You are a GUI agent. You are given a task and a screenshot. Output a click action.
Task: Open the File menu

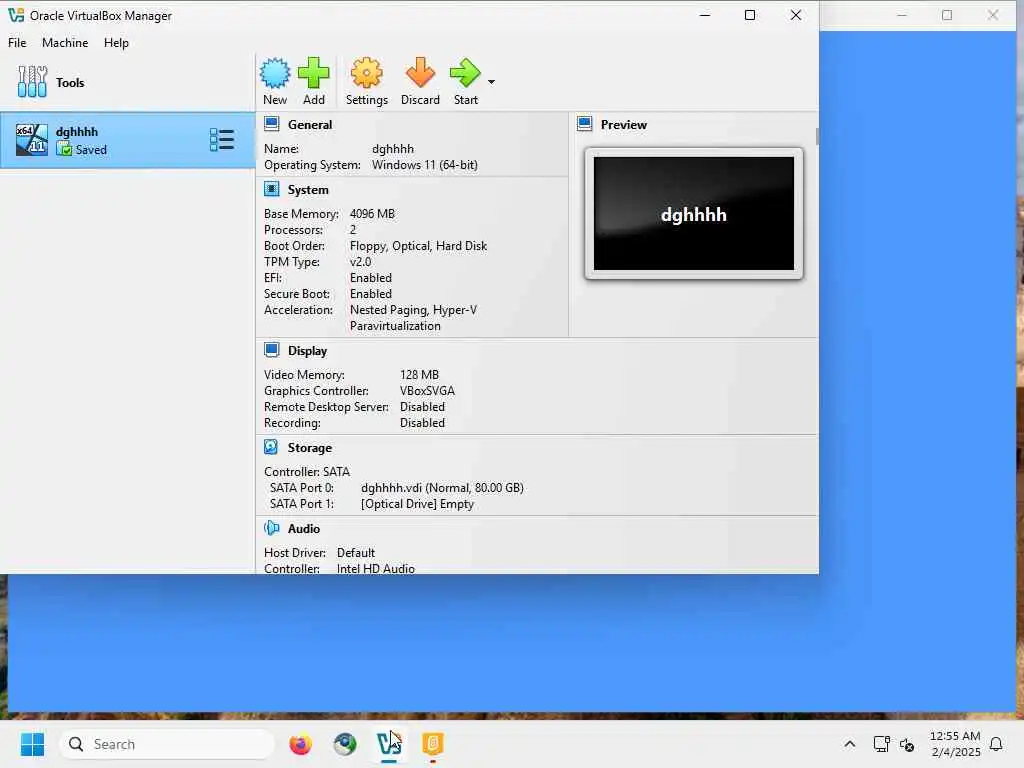[17, 42]
